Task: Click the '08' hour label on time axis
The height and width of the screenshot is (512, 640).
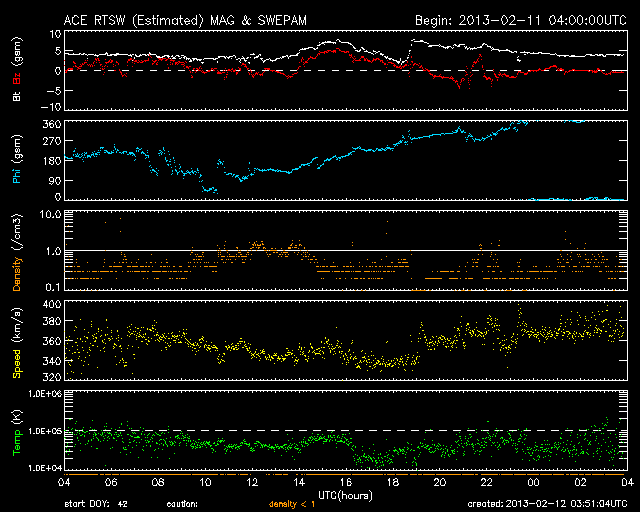Action: point(158,483)
